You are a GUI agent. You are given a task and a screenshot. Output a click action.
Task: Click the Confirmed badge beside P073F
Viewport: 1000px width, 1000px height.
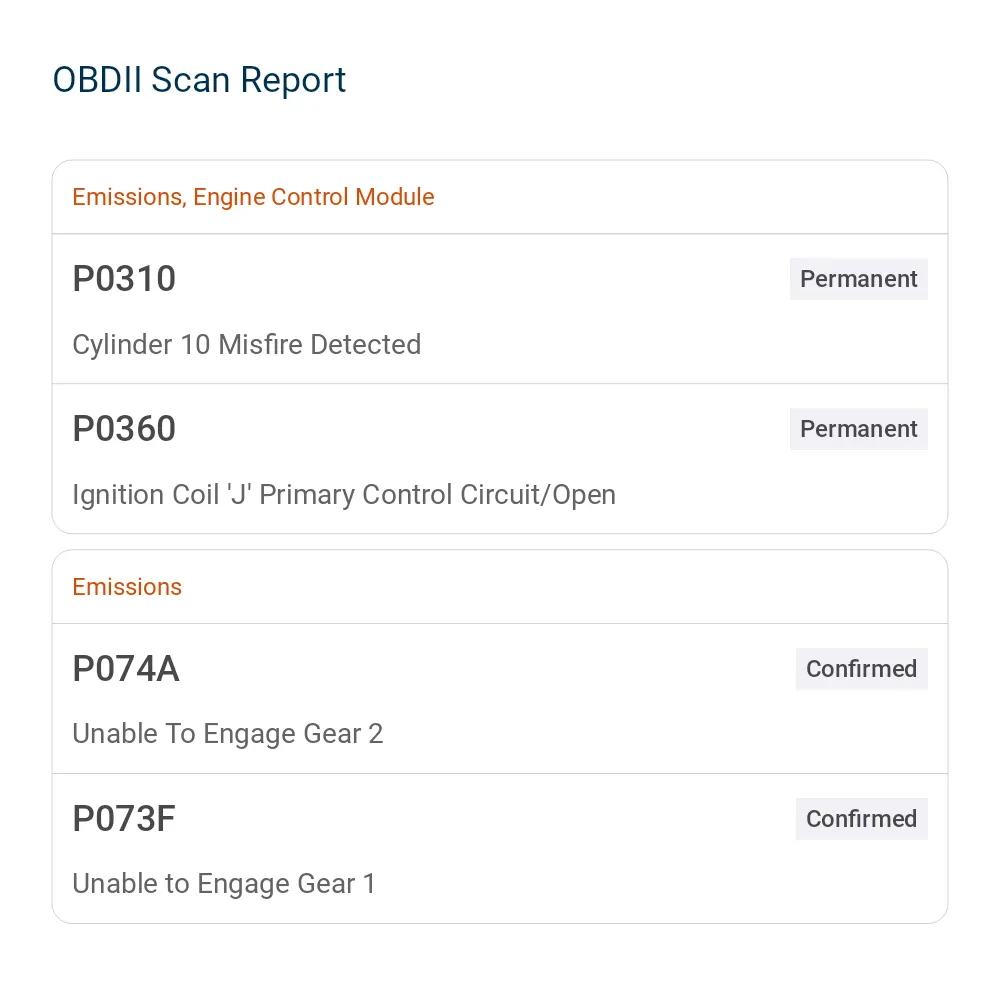point(862,819)
